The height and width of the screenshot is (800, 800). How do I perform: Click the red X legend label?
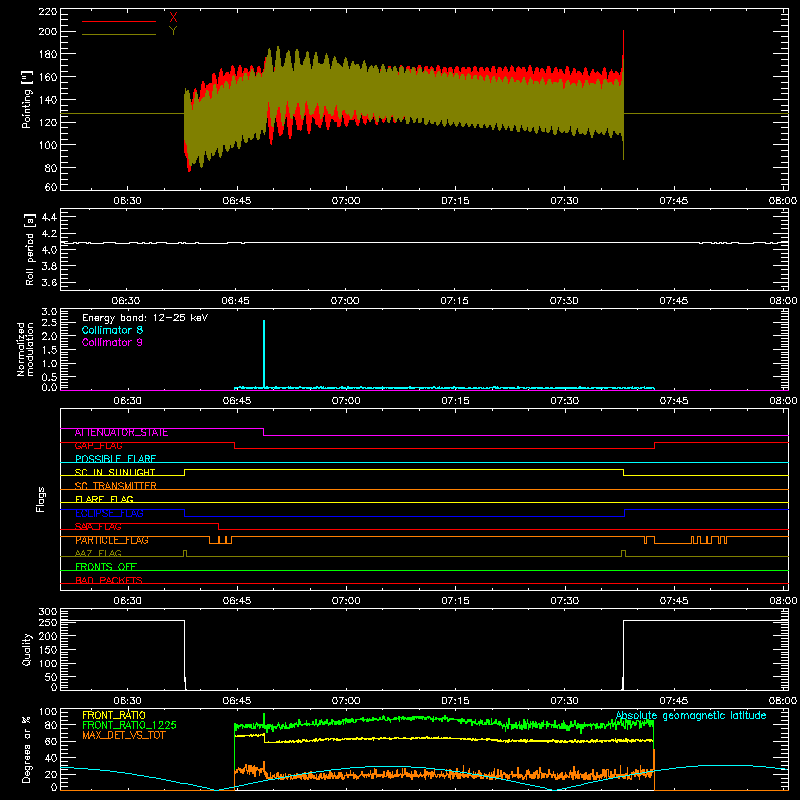click(173, 17)
